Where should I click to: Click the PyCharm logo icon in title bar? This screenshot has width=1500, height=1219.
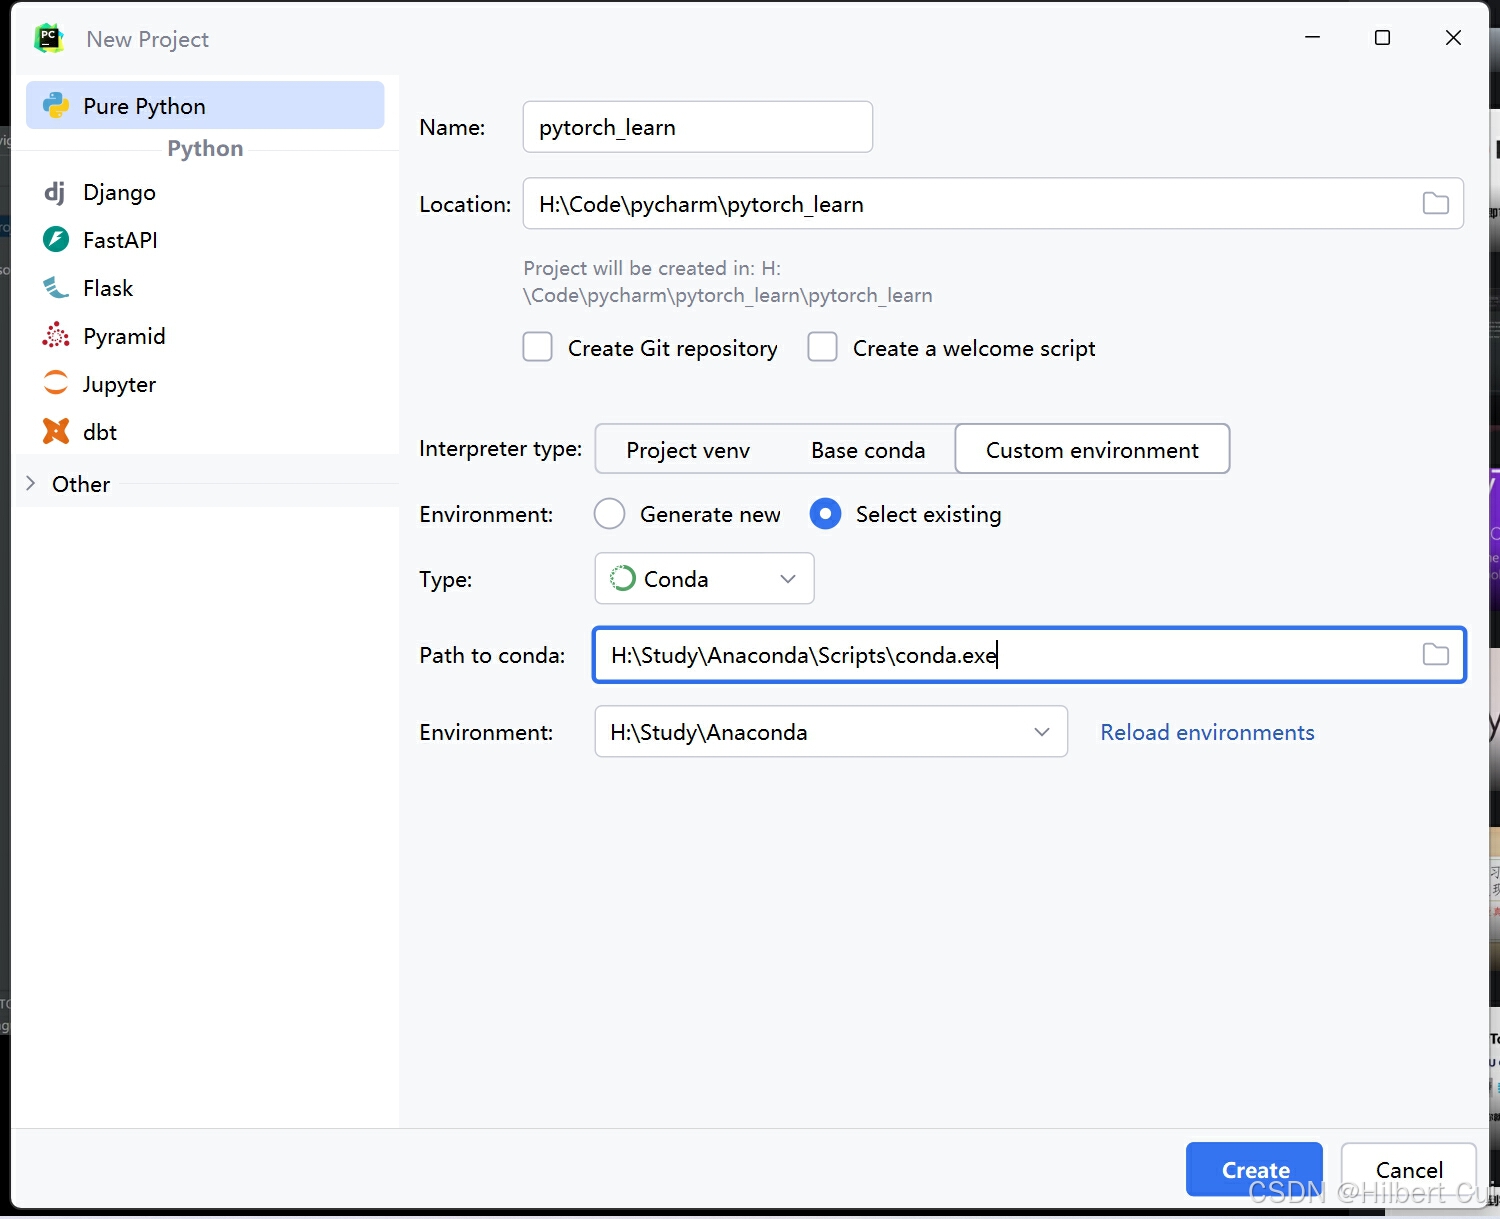tap(49, 38)
